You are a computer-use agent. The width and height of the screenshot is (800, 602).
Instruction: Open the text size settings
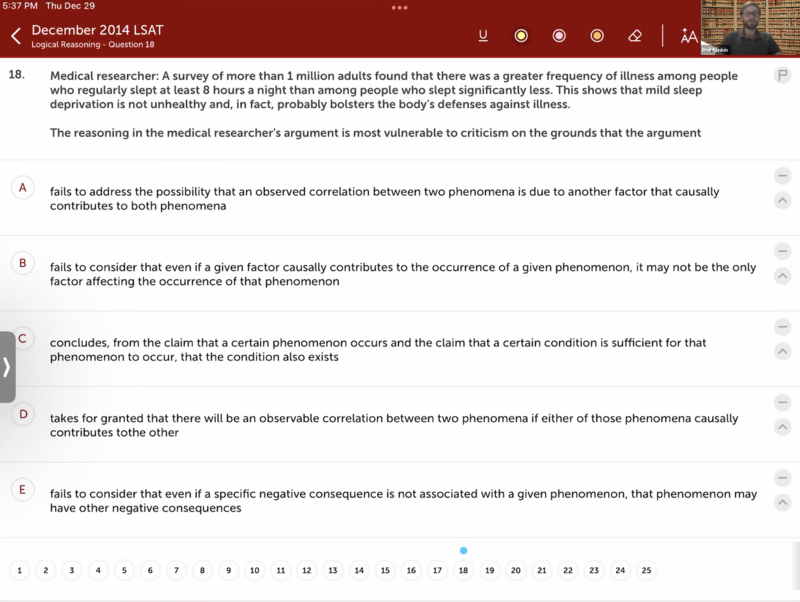(689, 37)
